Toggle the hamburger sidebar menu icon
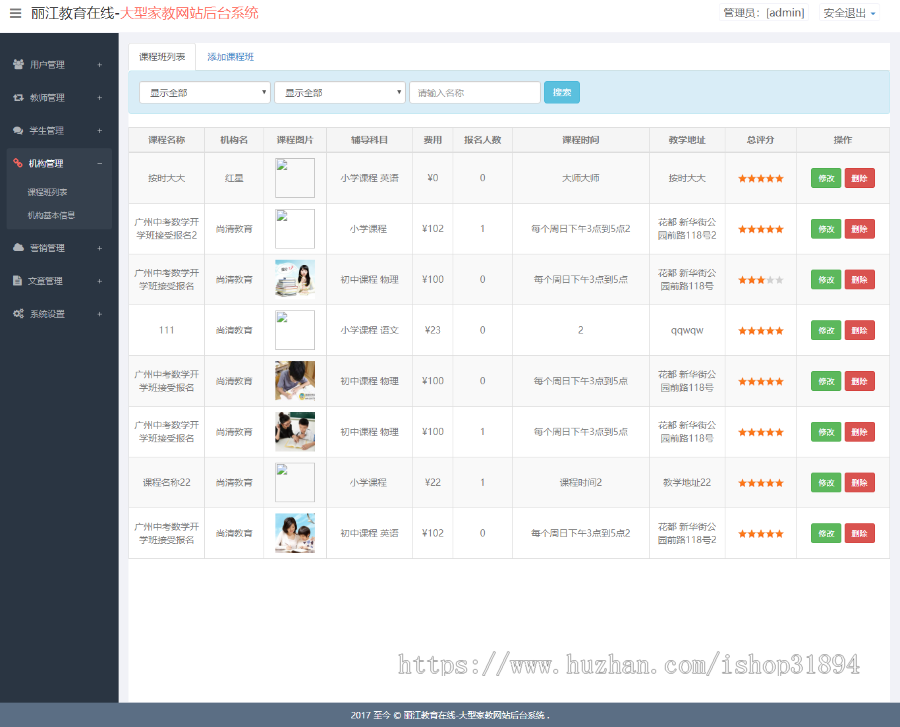The height and width of the screenshot is (727, 900). coord(15,13)
